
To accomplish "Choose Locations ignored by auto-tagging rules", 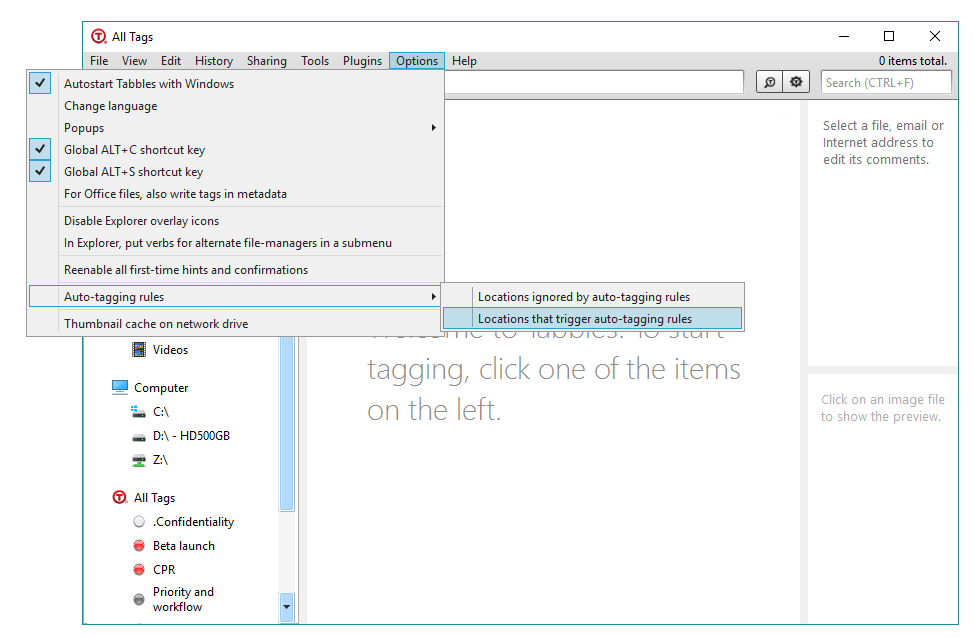I will point(593,297).
